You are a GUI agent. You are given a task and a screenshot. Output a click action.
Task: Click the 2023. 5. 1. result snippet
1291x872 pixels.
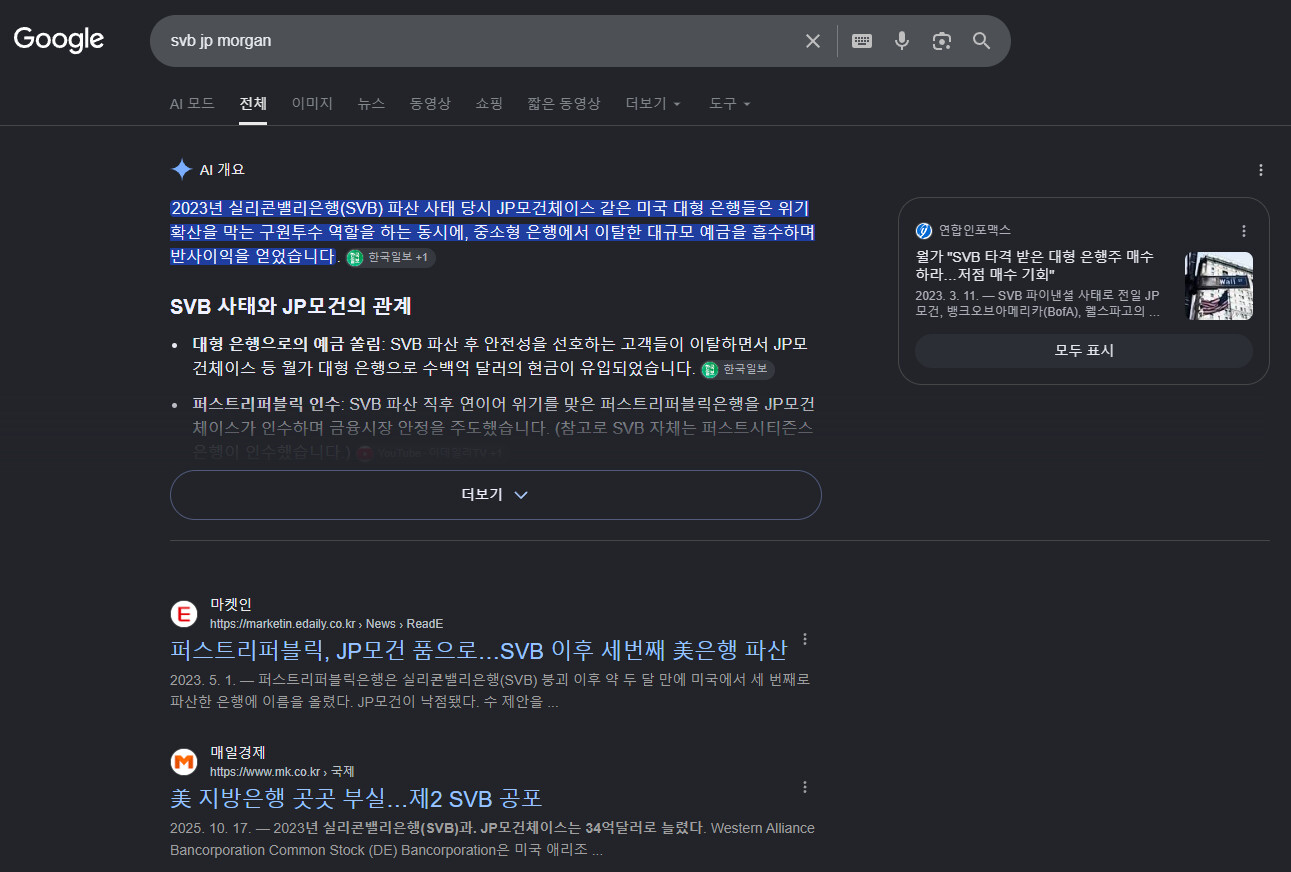point(490,691)
